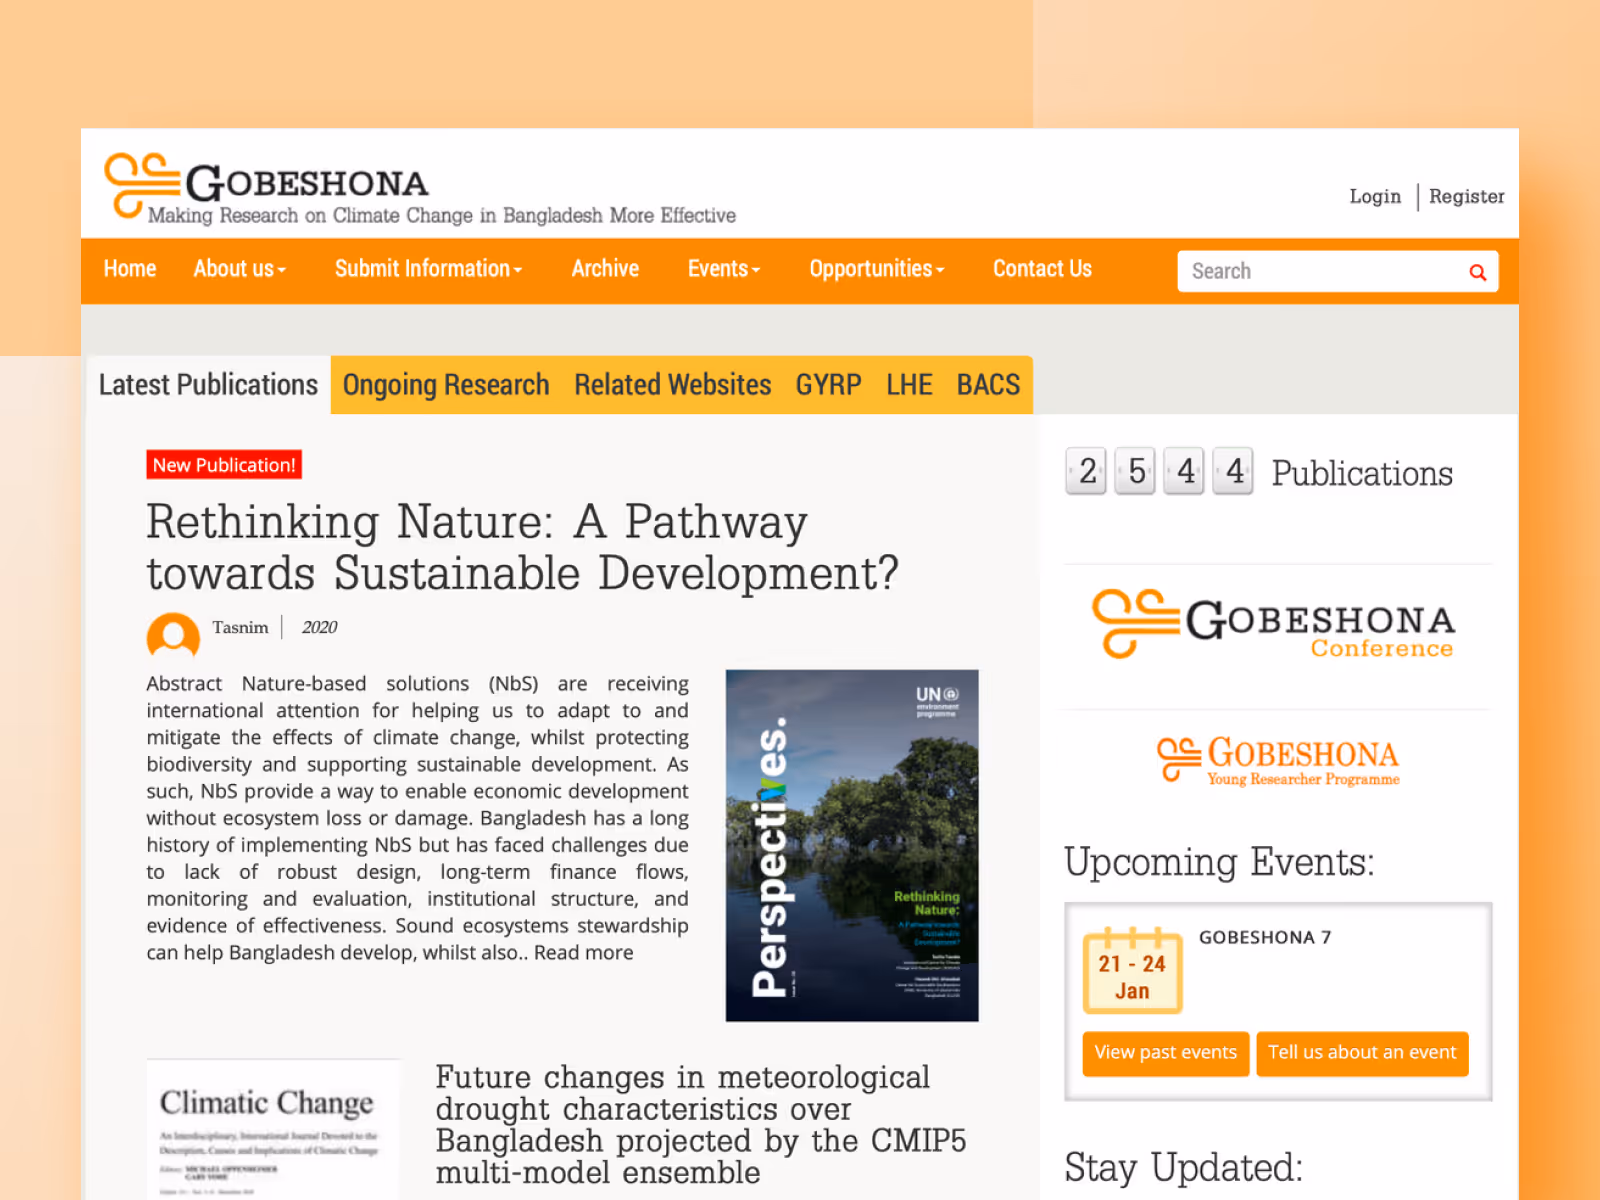Click the calendar icon showing 21 - 24 Jan
Image resolution: width=1600 pixels, height=1200 pixels.
tap(1132, 969)
